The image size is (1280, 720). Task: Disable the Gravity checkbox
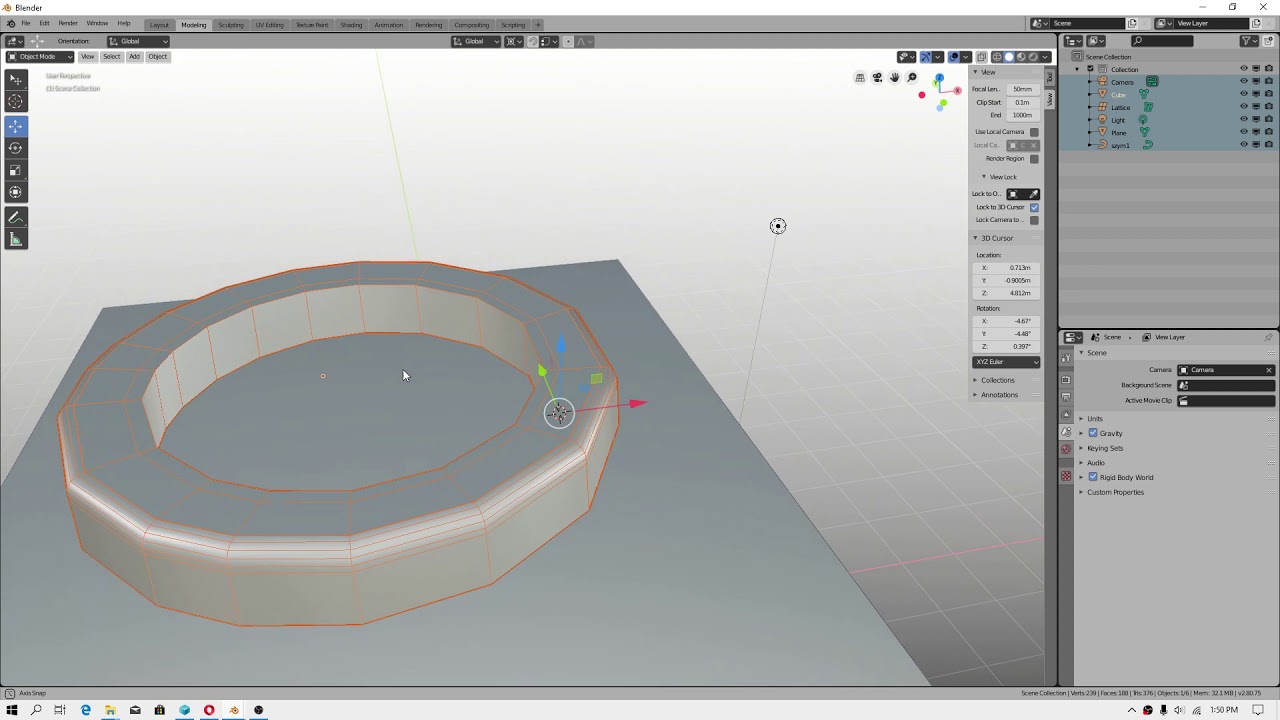(1093, 433)
